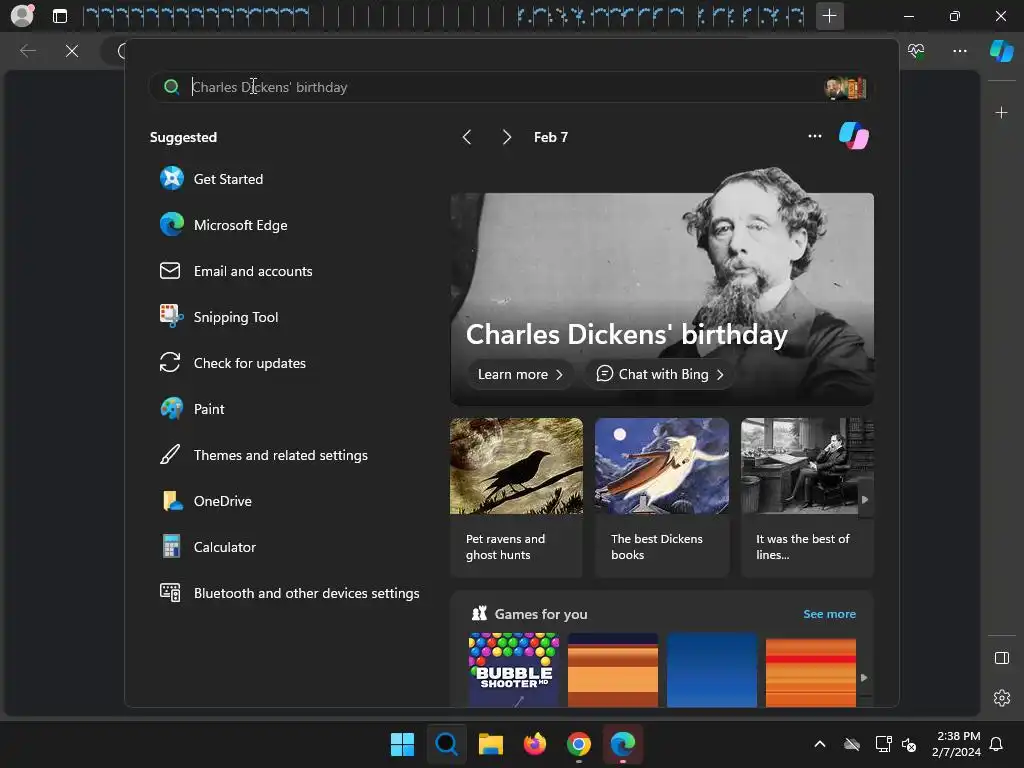Open Pet ravens and ghost hunts card
The height and width of the screenshot is (768, 1024).
[x=516, y=497]
